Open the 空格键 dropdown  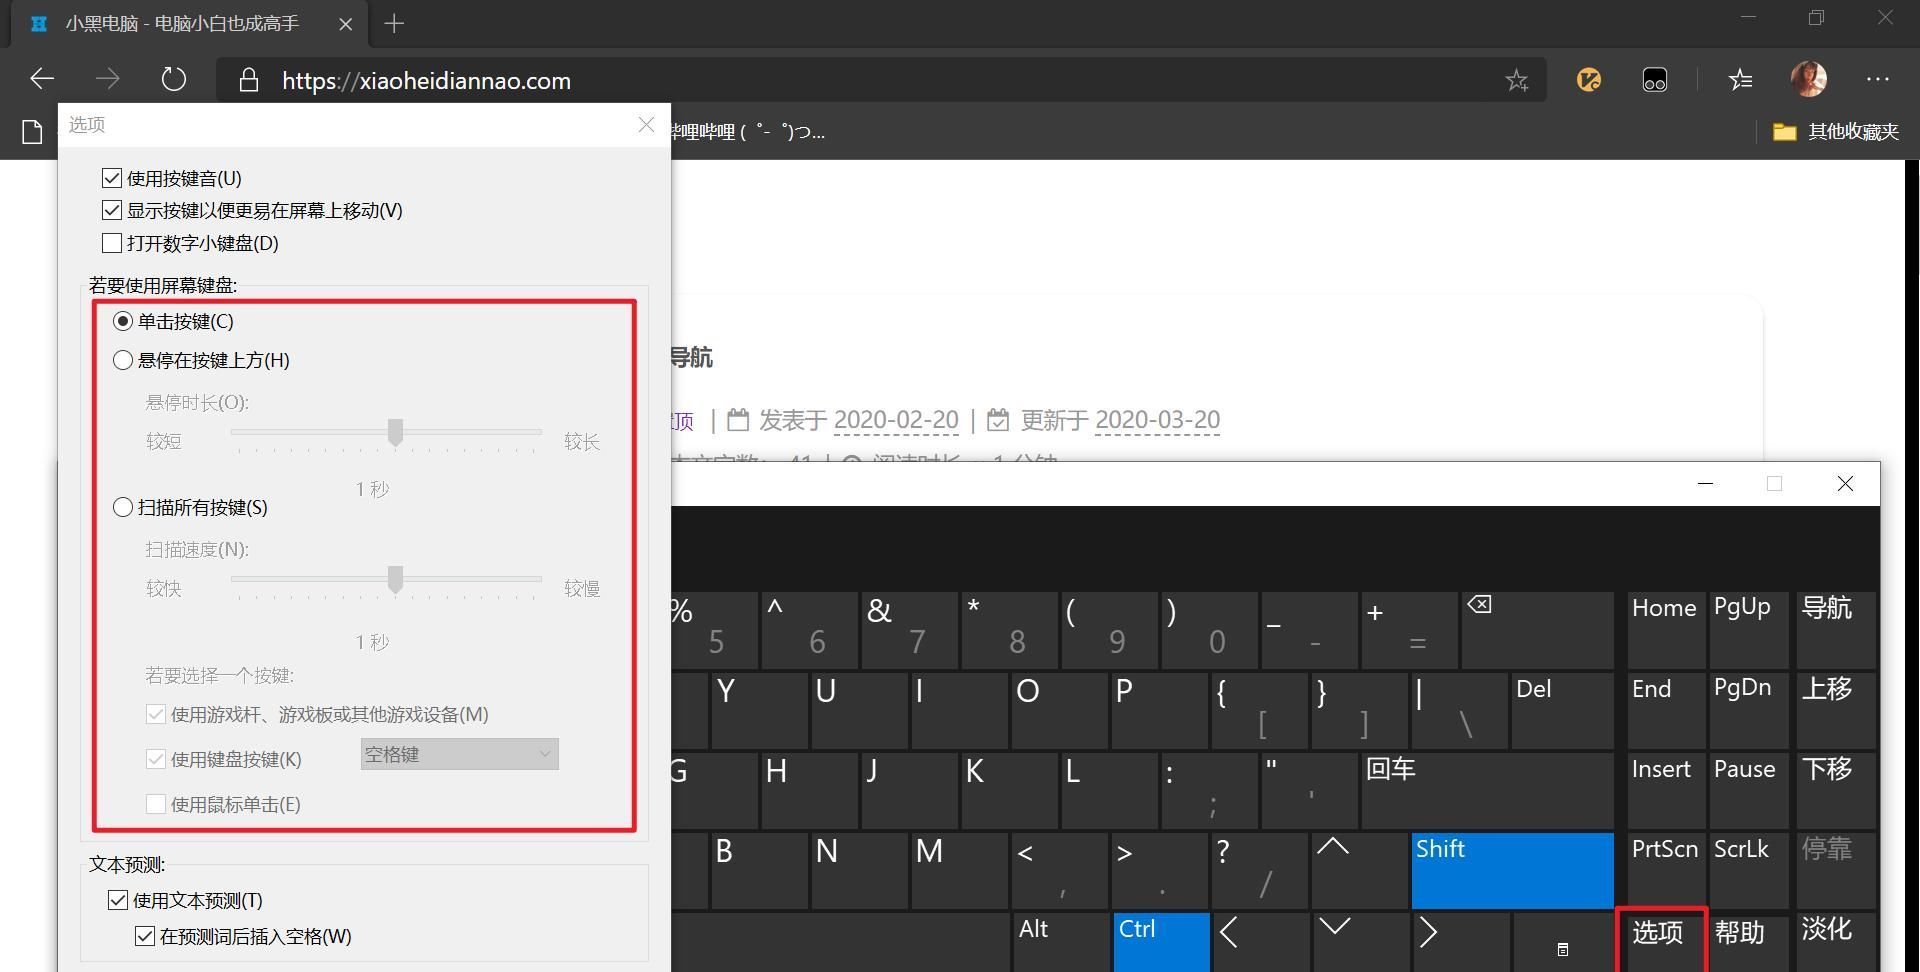click(459, 754)
